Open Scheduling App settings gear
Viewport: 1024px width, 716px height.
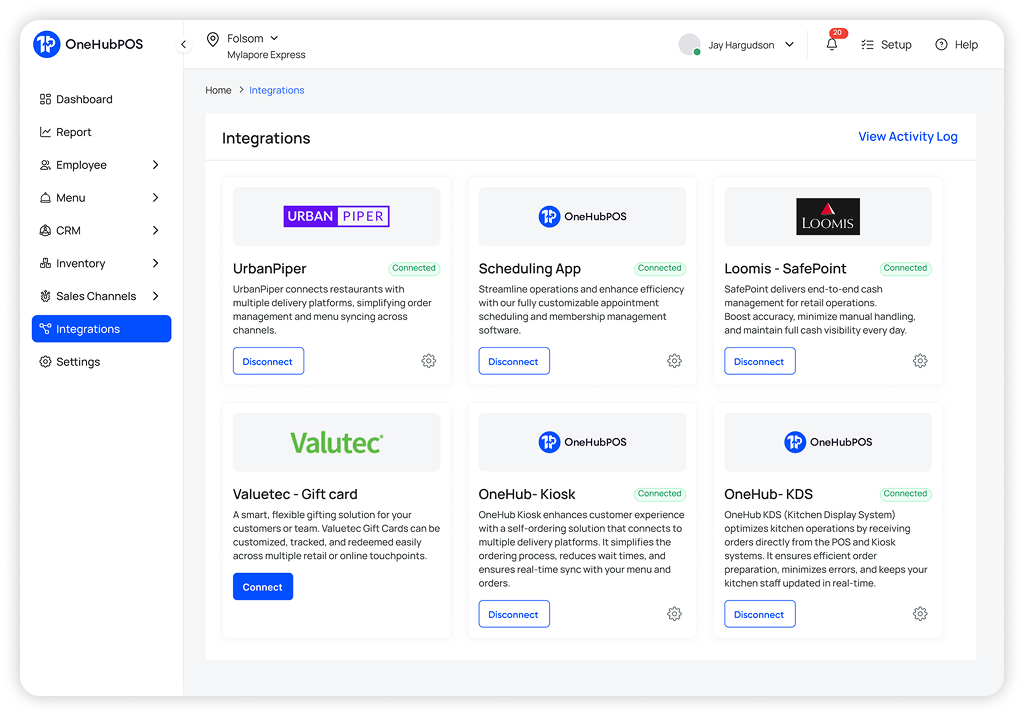click(x=675, y=361)
